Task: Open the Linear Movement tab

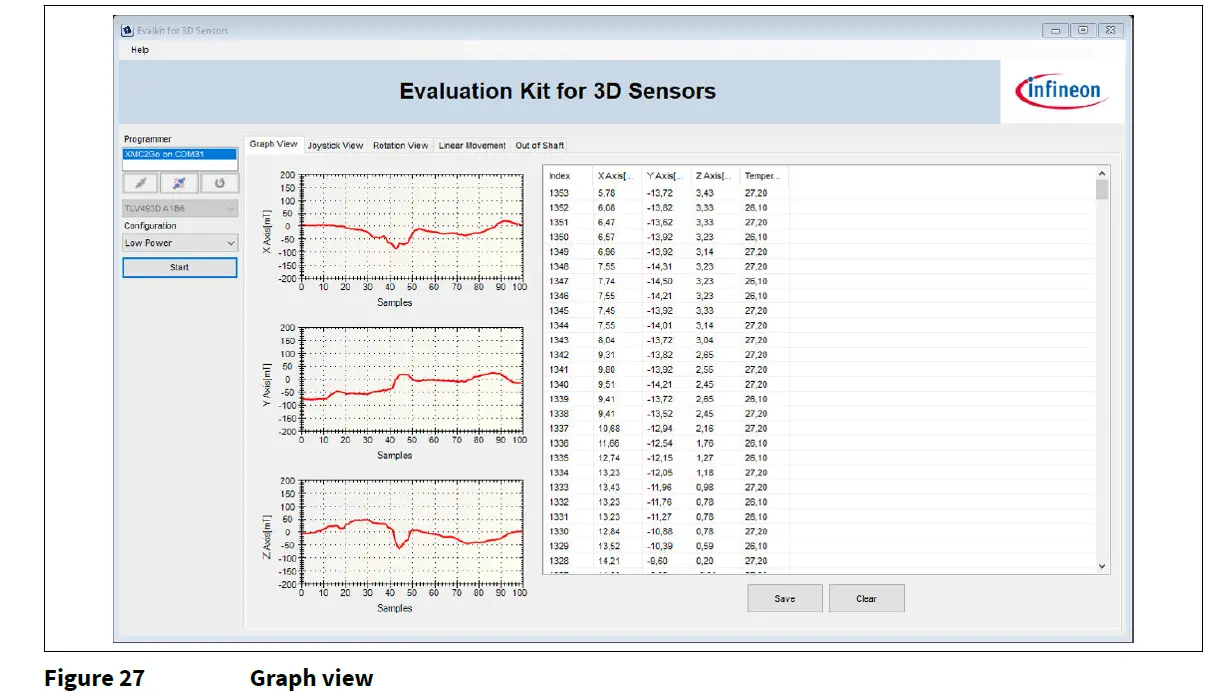Action: tap(471, 145)
